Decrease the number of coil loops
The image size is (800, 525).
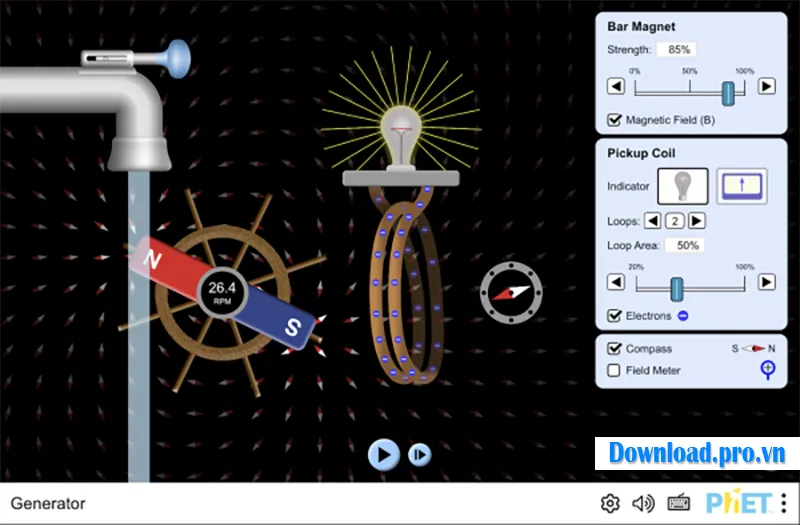[x=653, y=221]
